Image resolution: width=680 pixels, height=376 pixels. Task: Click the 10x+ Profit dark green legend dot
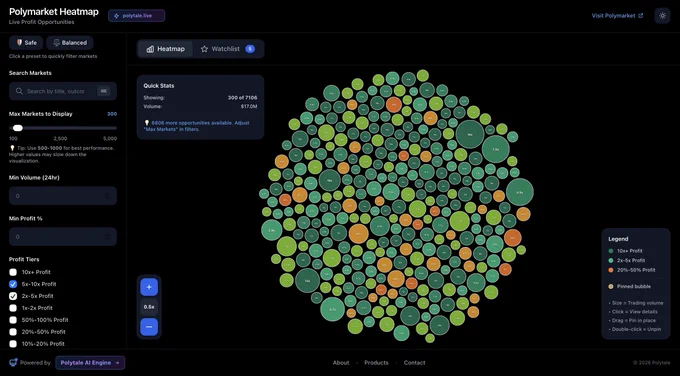tap(611, 251)
